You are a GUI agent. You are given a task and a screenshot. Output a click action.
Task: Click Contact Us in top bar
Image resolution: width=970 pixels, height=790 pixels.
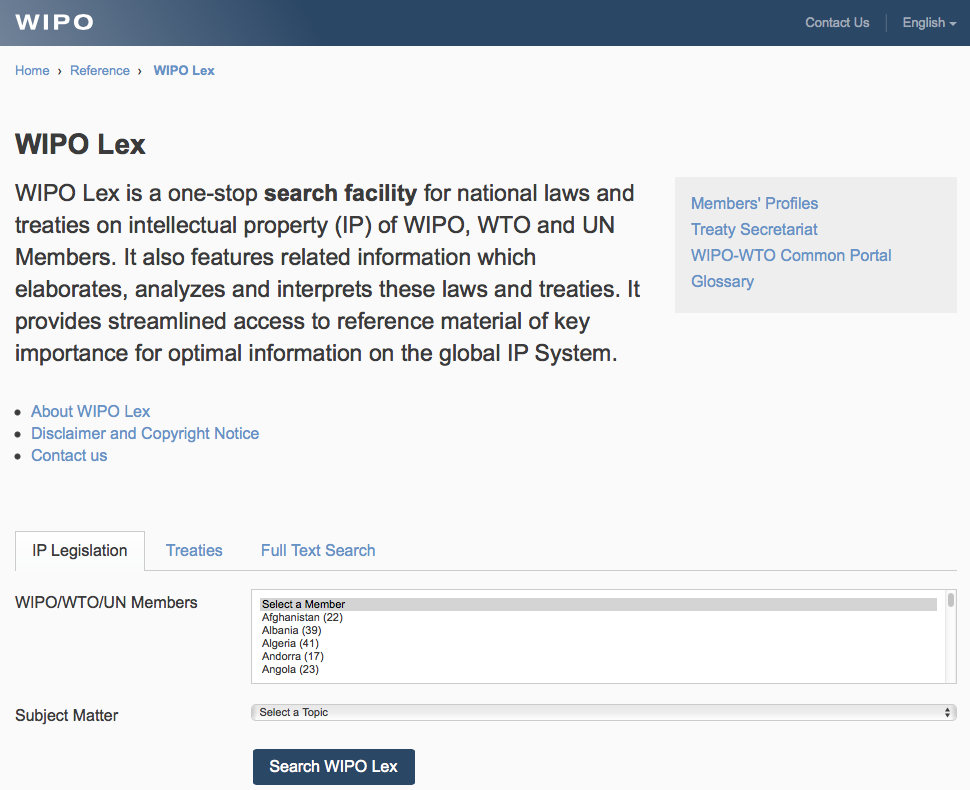[x=837, y=22]
